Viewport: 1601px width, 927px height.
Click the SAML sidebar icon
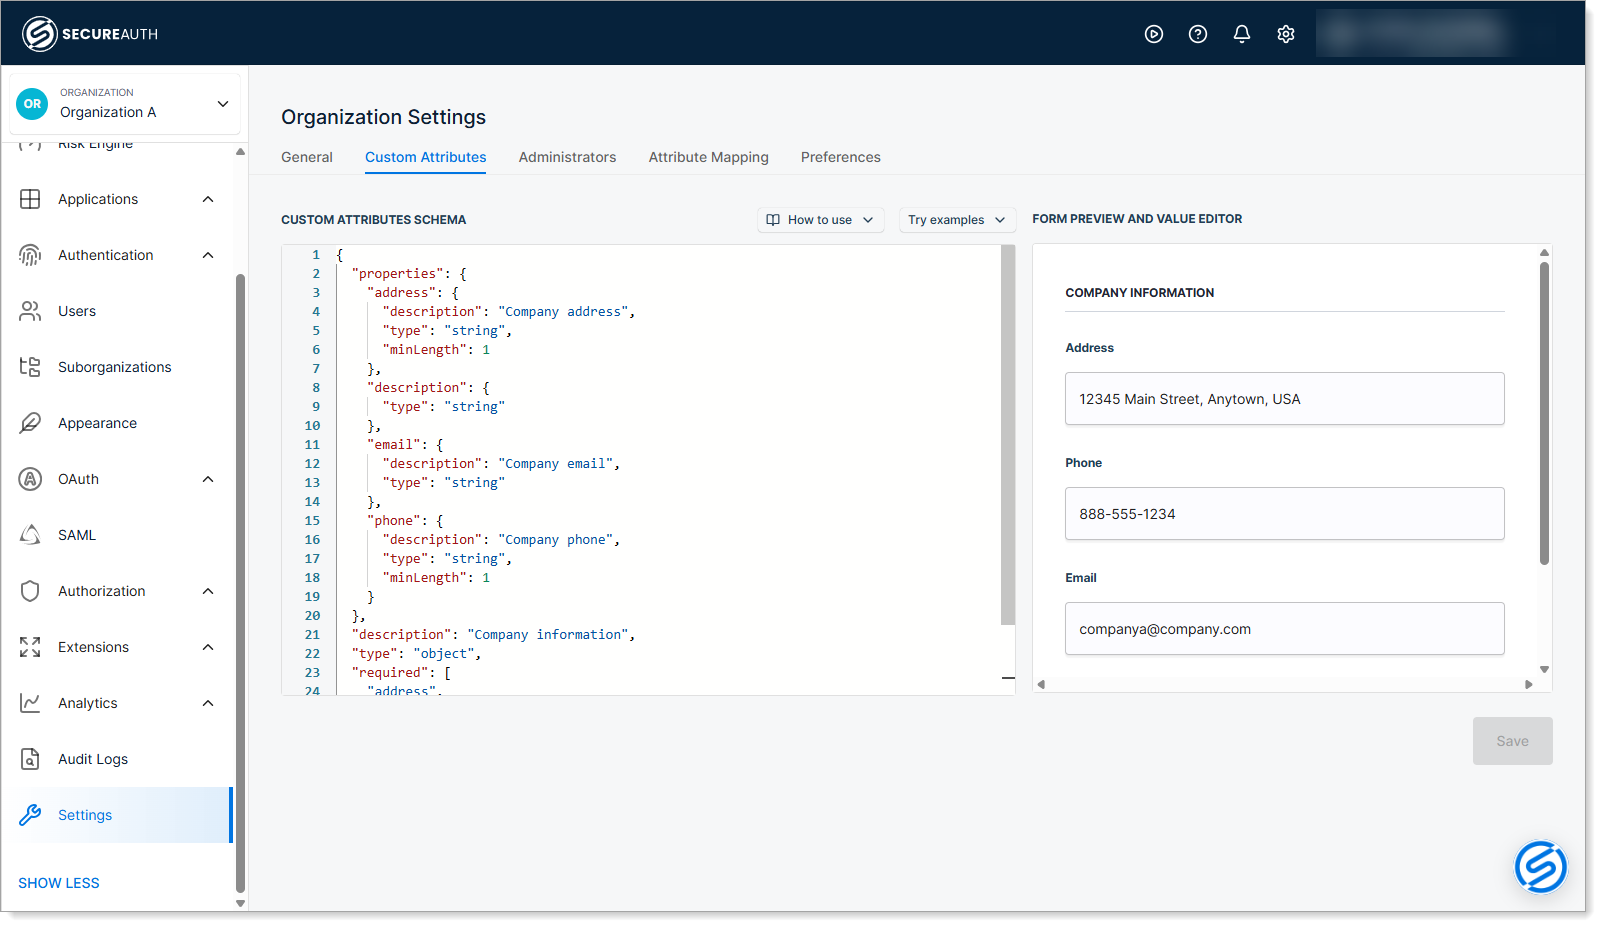click(x=30, y=535)
